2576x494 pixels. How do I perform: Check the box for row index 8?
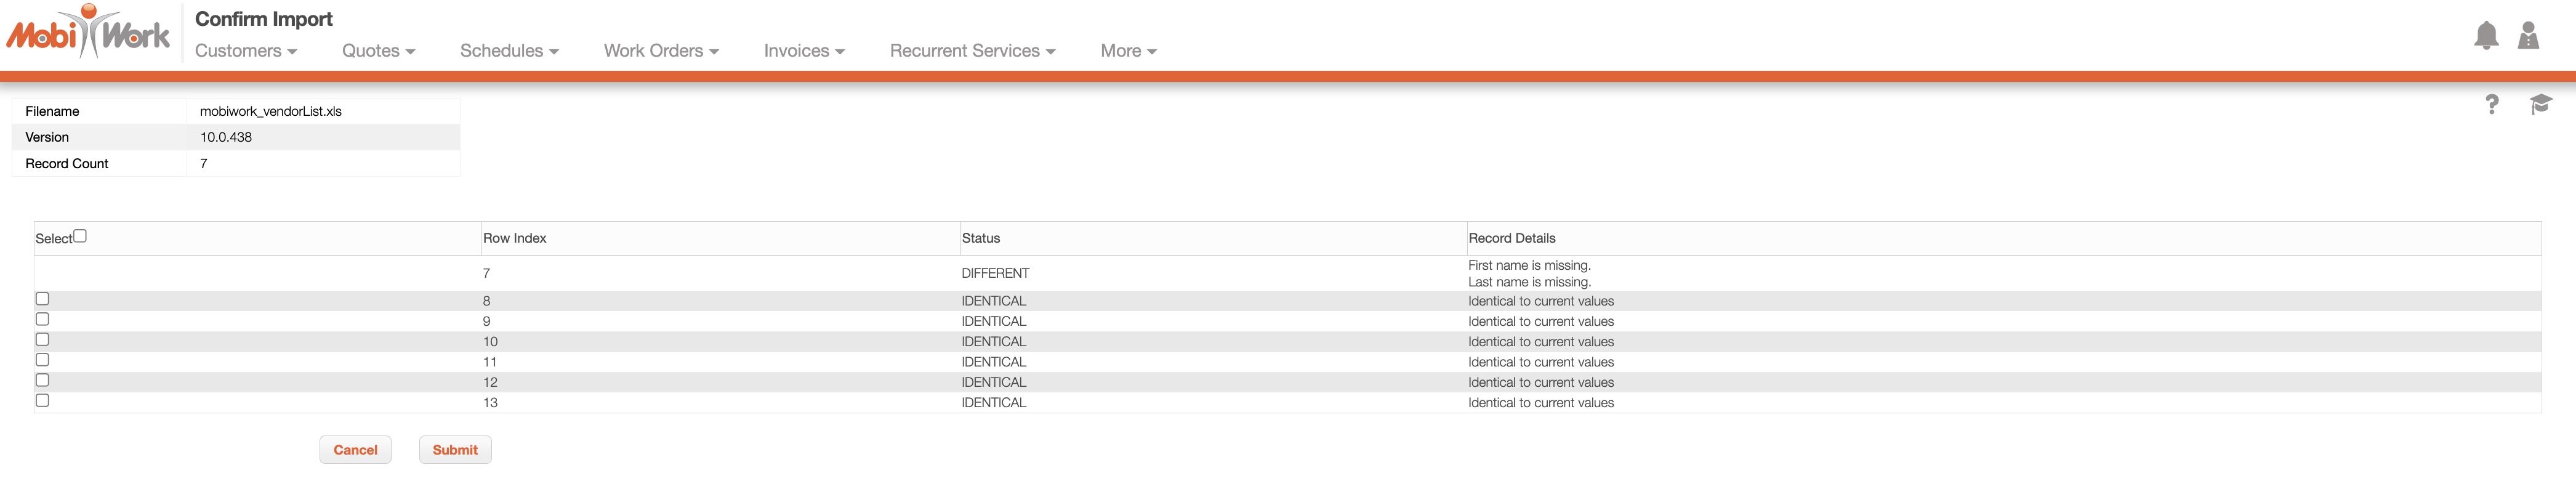point(42,299)
